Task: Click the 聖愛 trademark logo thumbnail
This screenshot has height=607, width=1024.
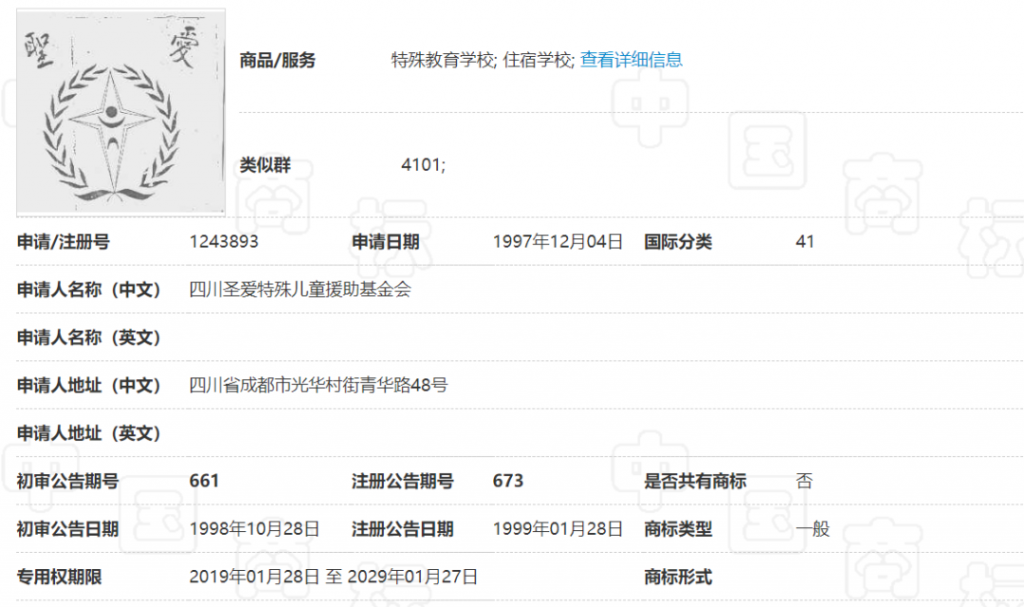Action: 121,112
